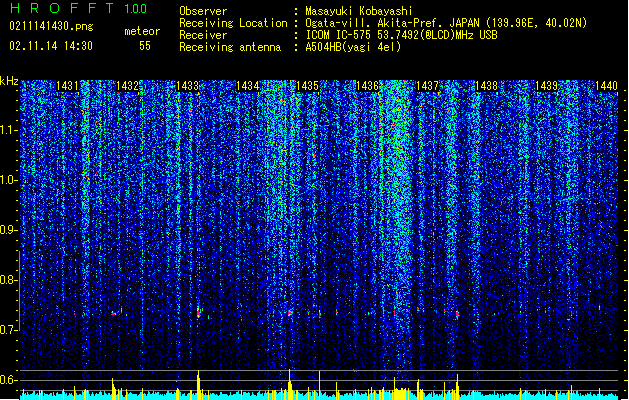Click the 1434 time marker
Image resolution: width=629 pixels, height=400 pixels.
[x=248, y=86]
